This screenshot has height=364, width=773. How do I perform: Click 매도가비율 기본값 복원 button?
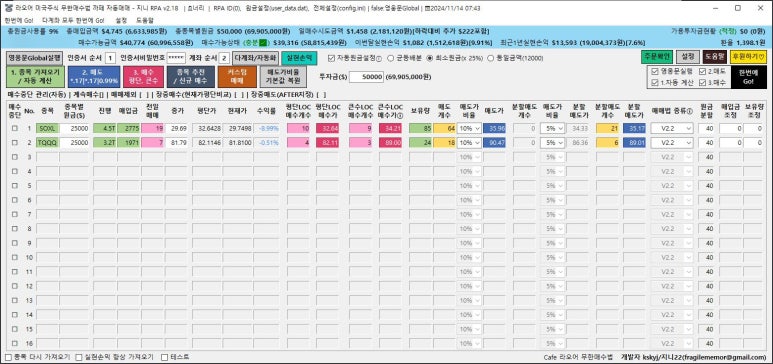point(283,77)
